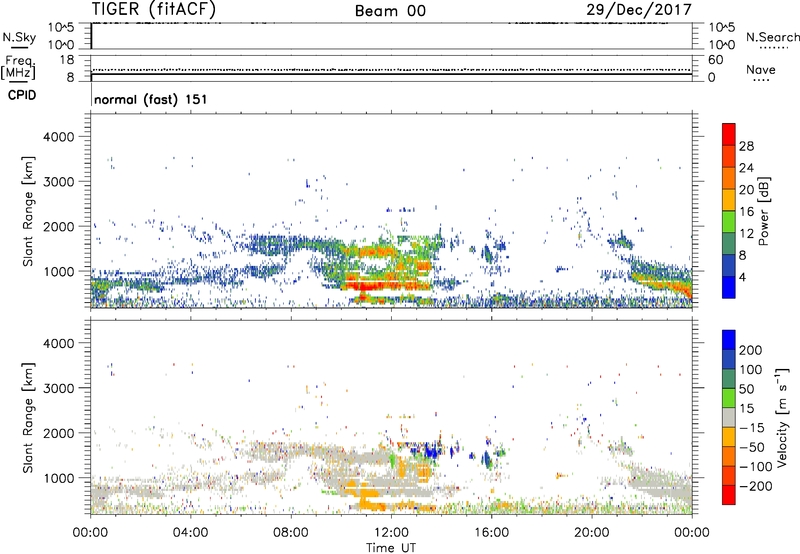Viewport: 800px width, 554px height.
Task: Pick the gray segment of the velocity color bar
Action: (x=729, y=417)
